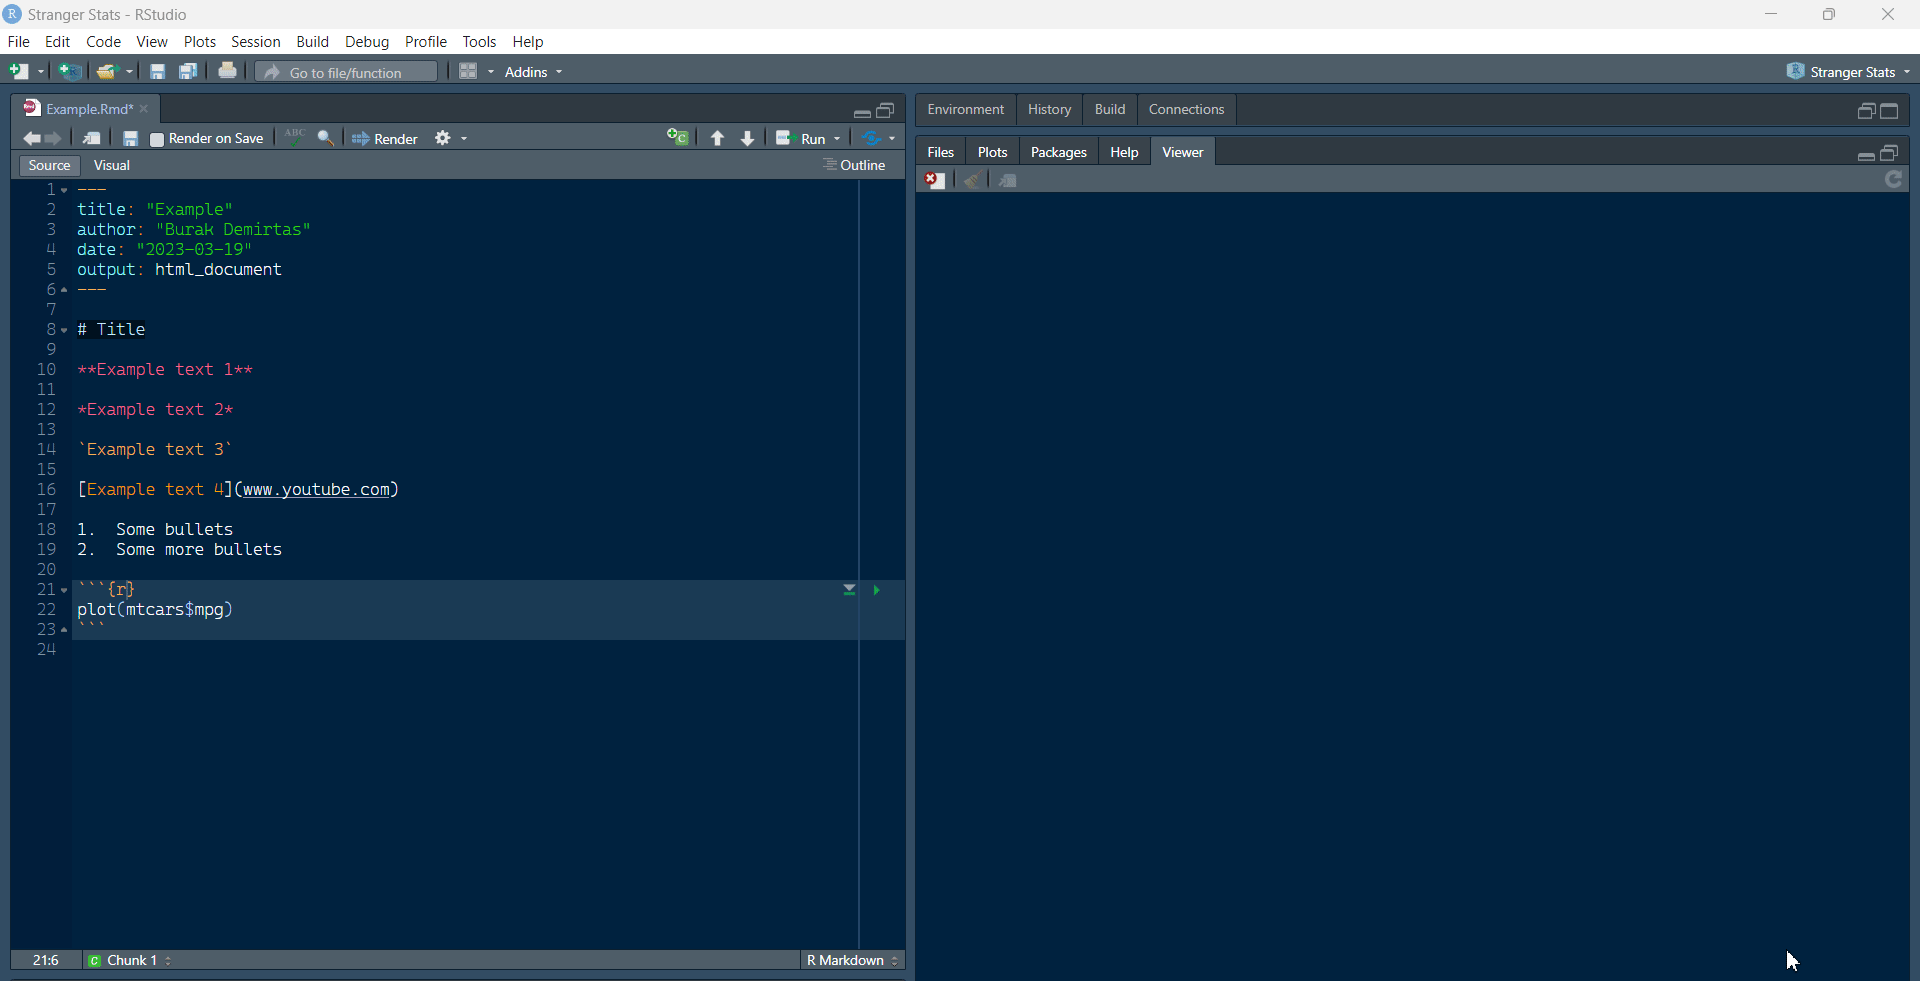Open Find/Replace magnifier icon
The image size is (1920, 981).
326,139
